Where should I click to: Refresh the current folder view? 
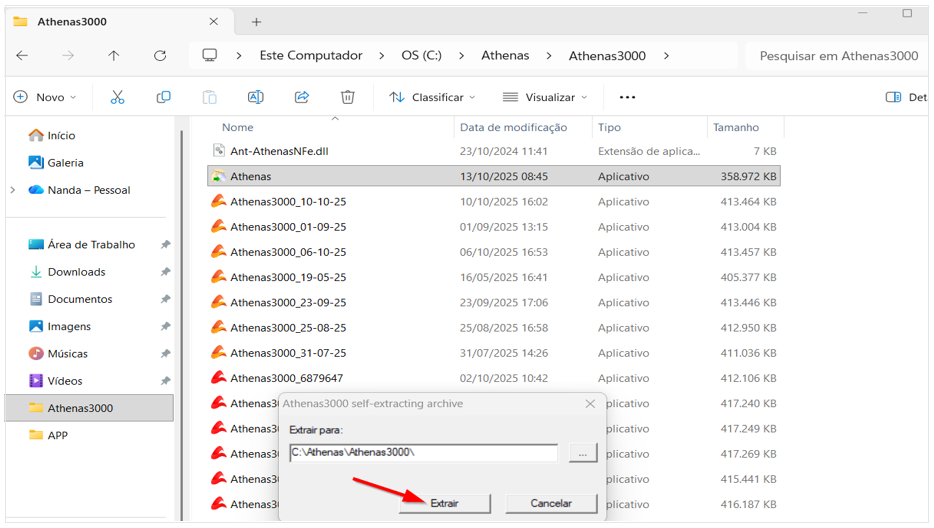160,56
